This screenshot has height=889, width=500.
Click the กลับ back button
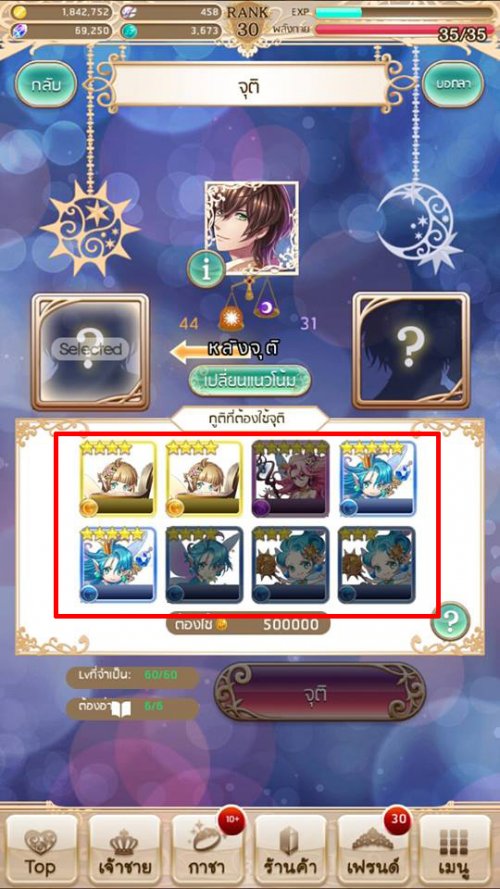(46, 84)
